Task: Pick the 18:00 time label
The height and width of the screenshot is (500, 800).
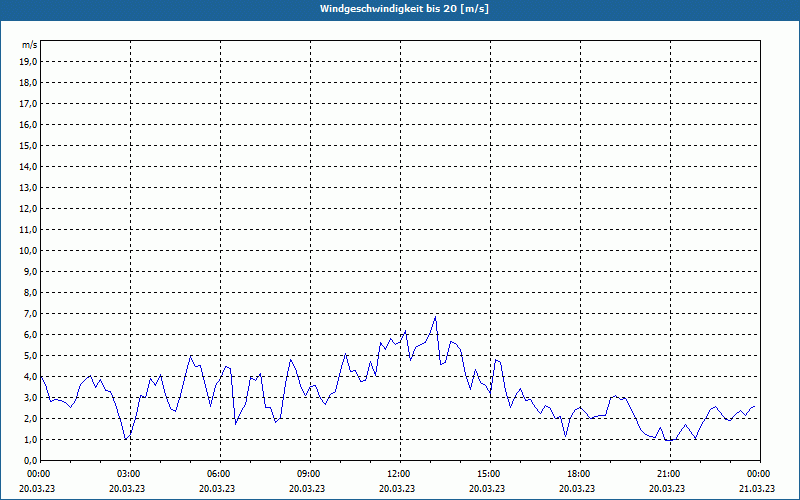Action: [577, 474]
